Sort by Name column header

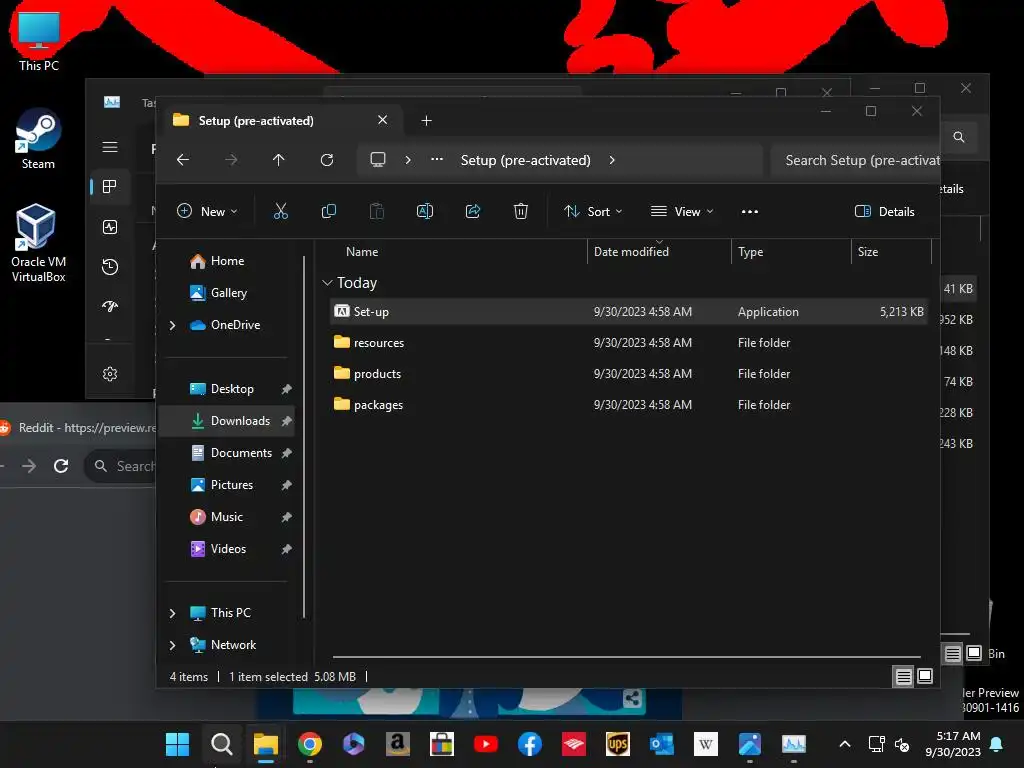[x=362, y=251]
